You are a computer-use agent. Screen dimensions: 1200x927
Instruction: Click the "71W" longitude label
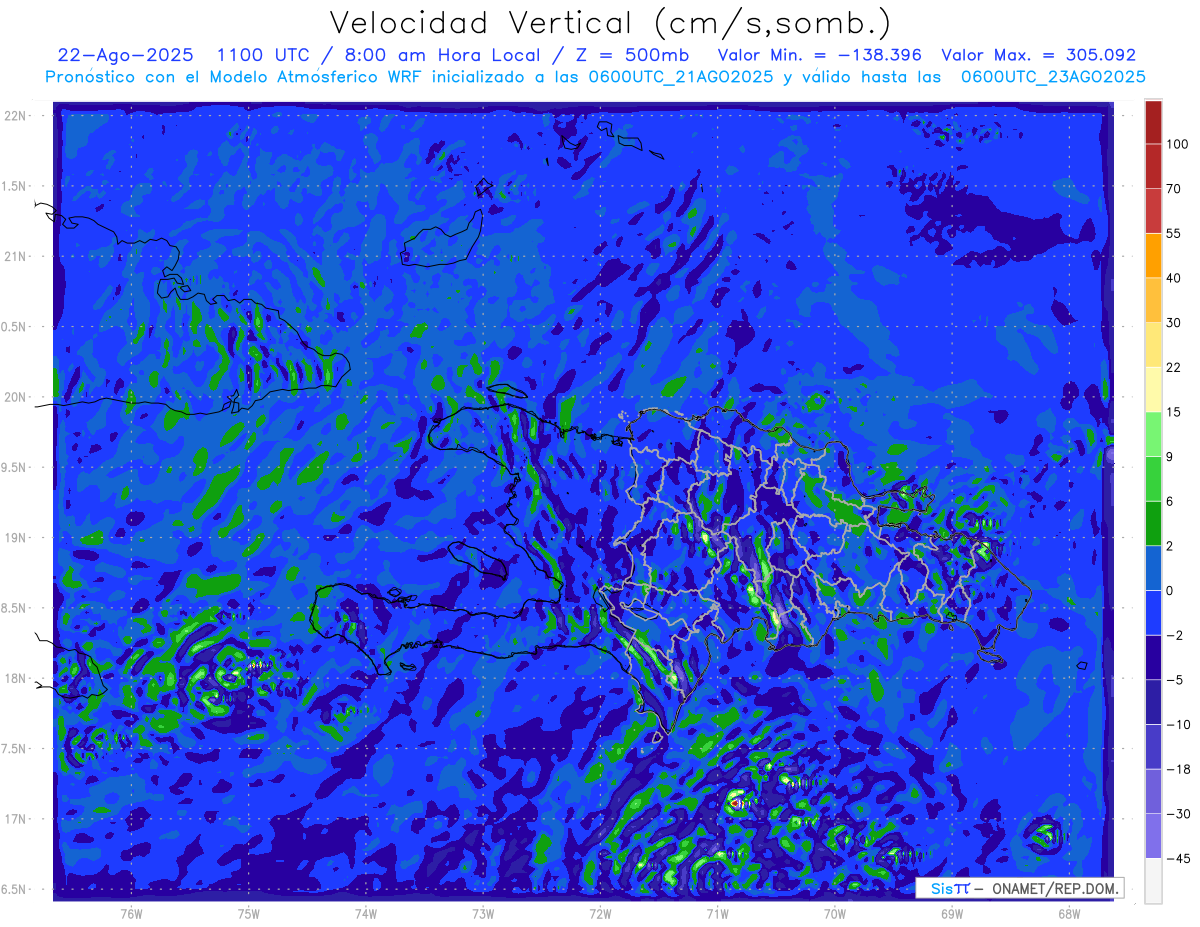(717, 914)
